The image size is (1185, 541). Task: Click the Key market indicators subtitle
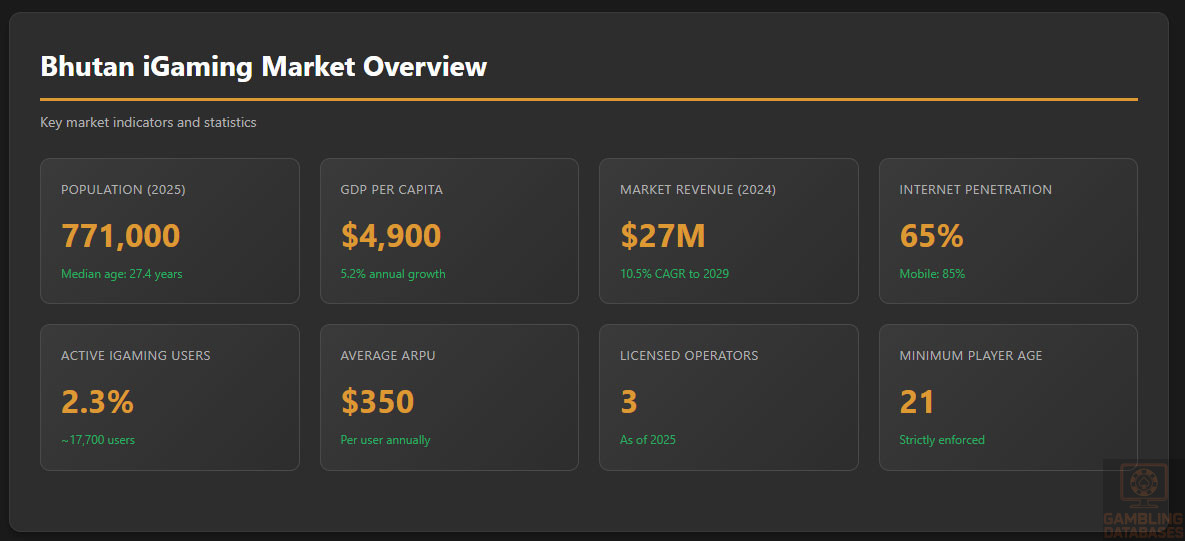pyautogui.click(x=148, y=123)
